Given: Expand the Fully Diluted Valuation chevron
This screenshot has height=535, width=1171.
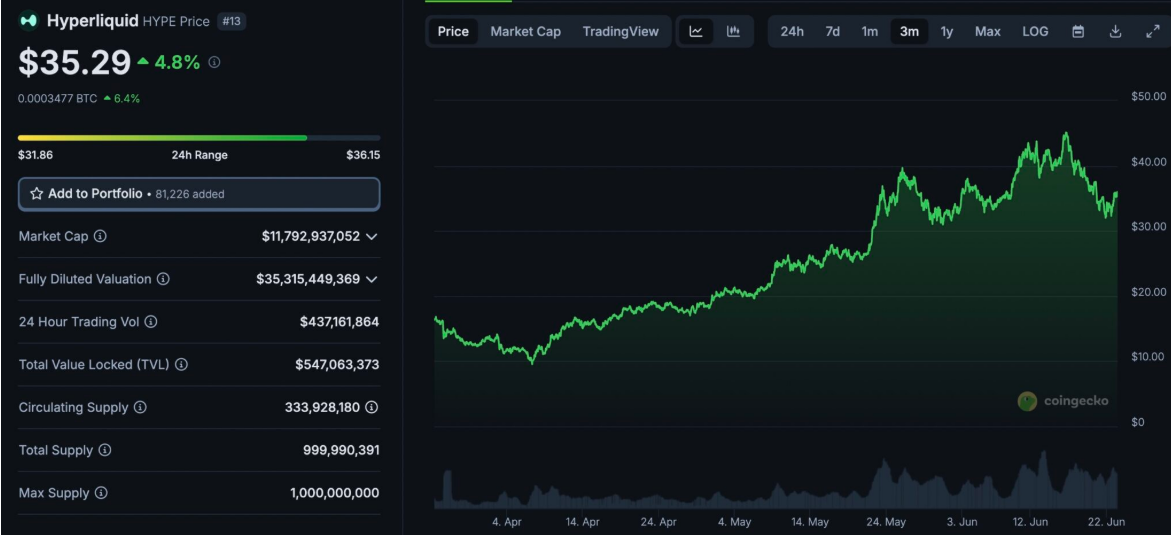Looking at the screenshot, I should (371, 279).
